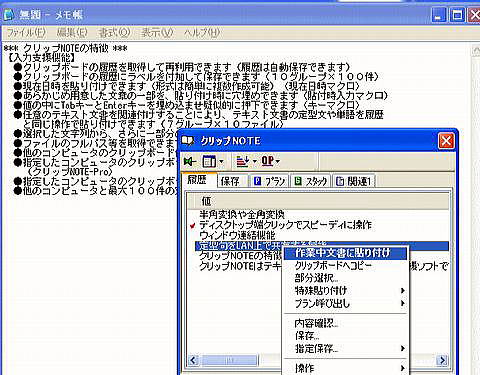Screen dimensions: 480x375
Task: Click the クリップNOTE book icon in title bar
Action: [x=188, y=141]
